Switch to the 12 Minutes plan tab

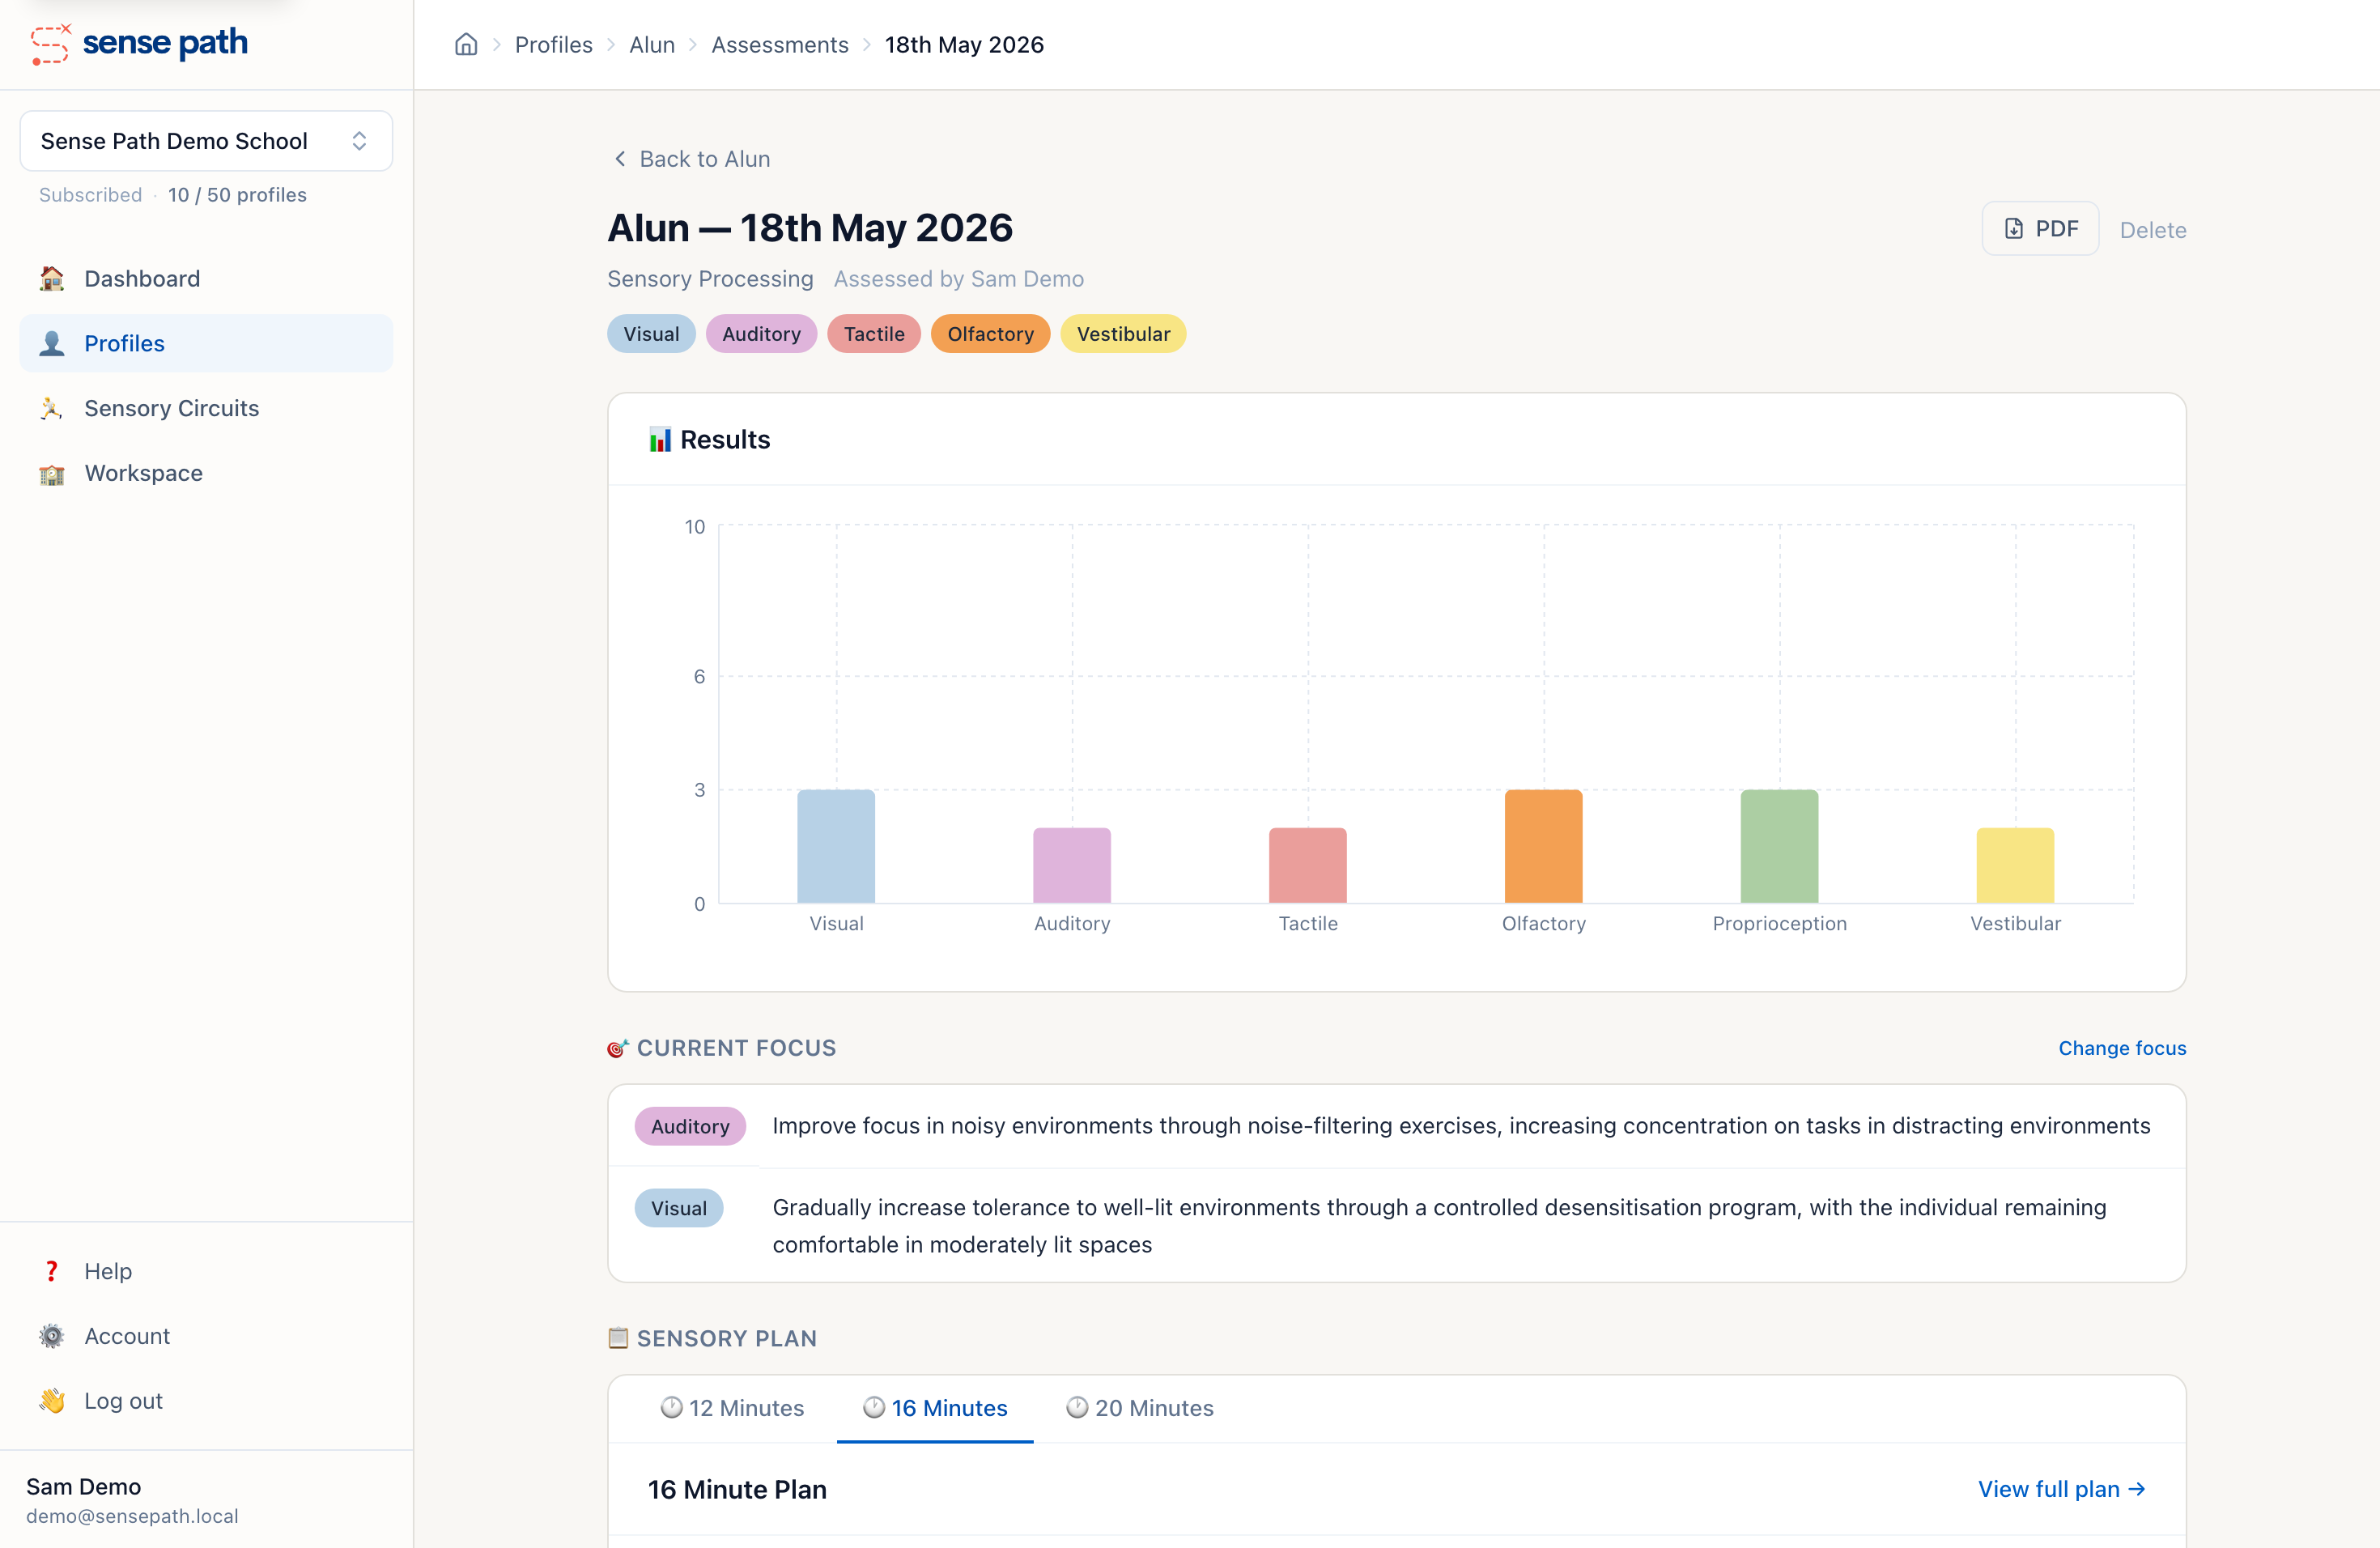pos(732,1408)
